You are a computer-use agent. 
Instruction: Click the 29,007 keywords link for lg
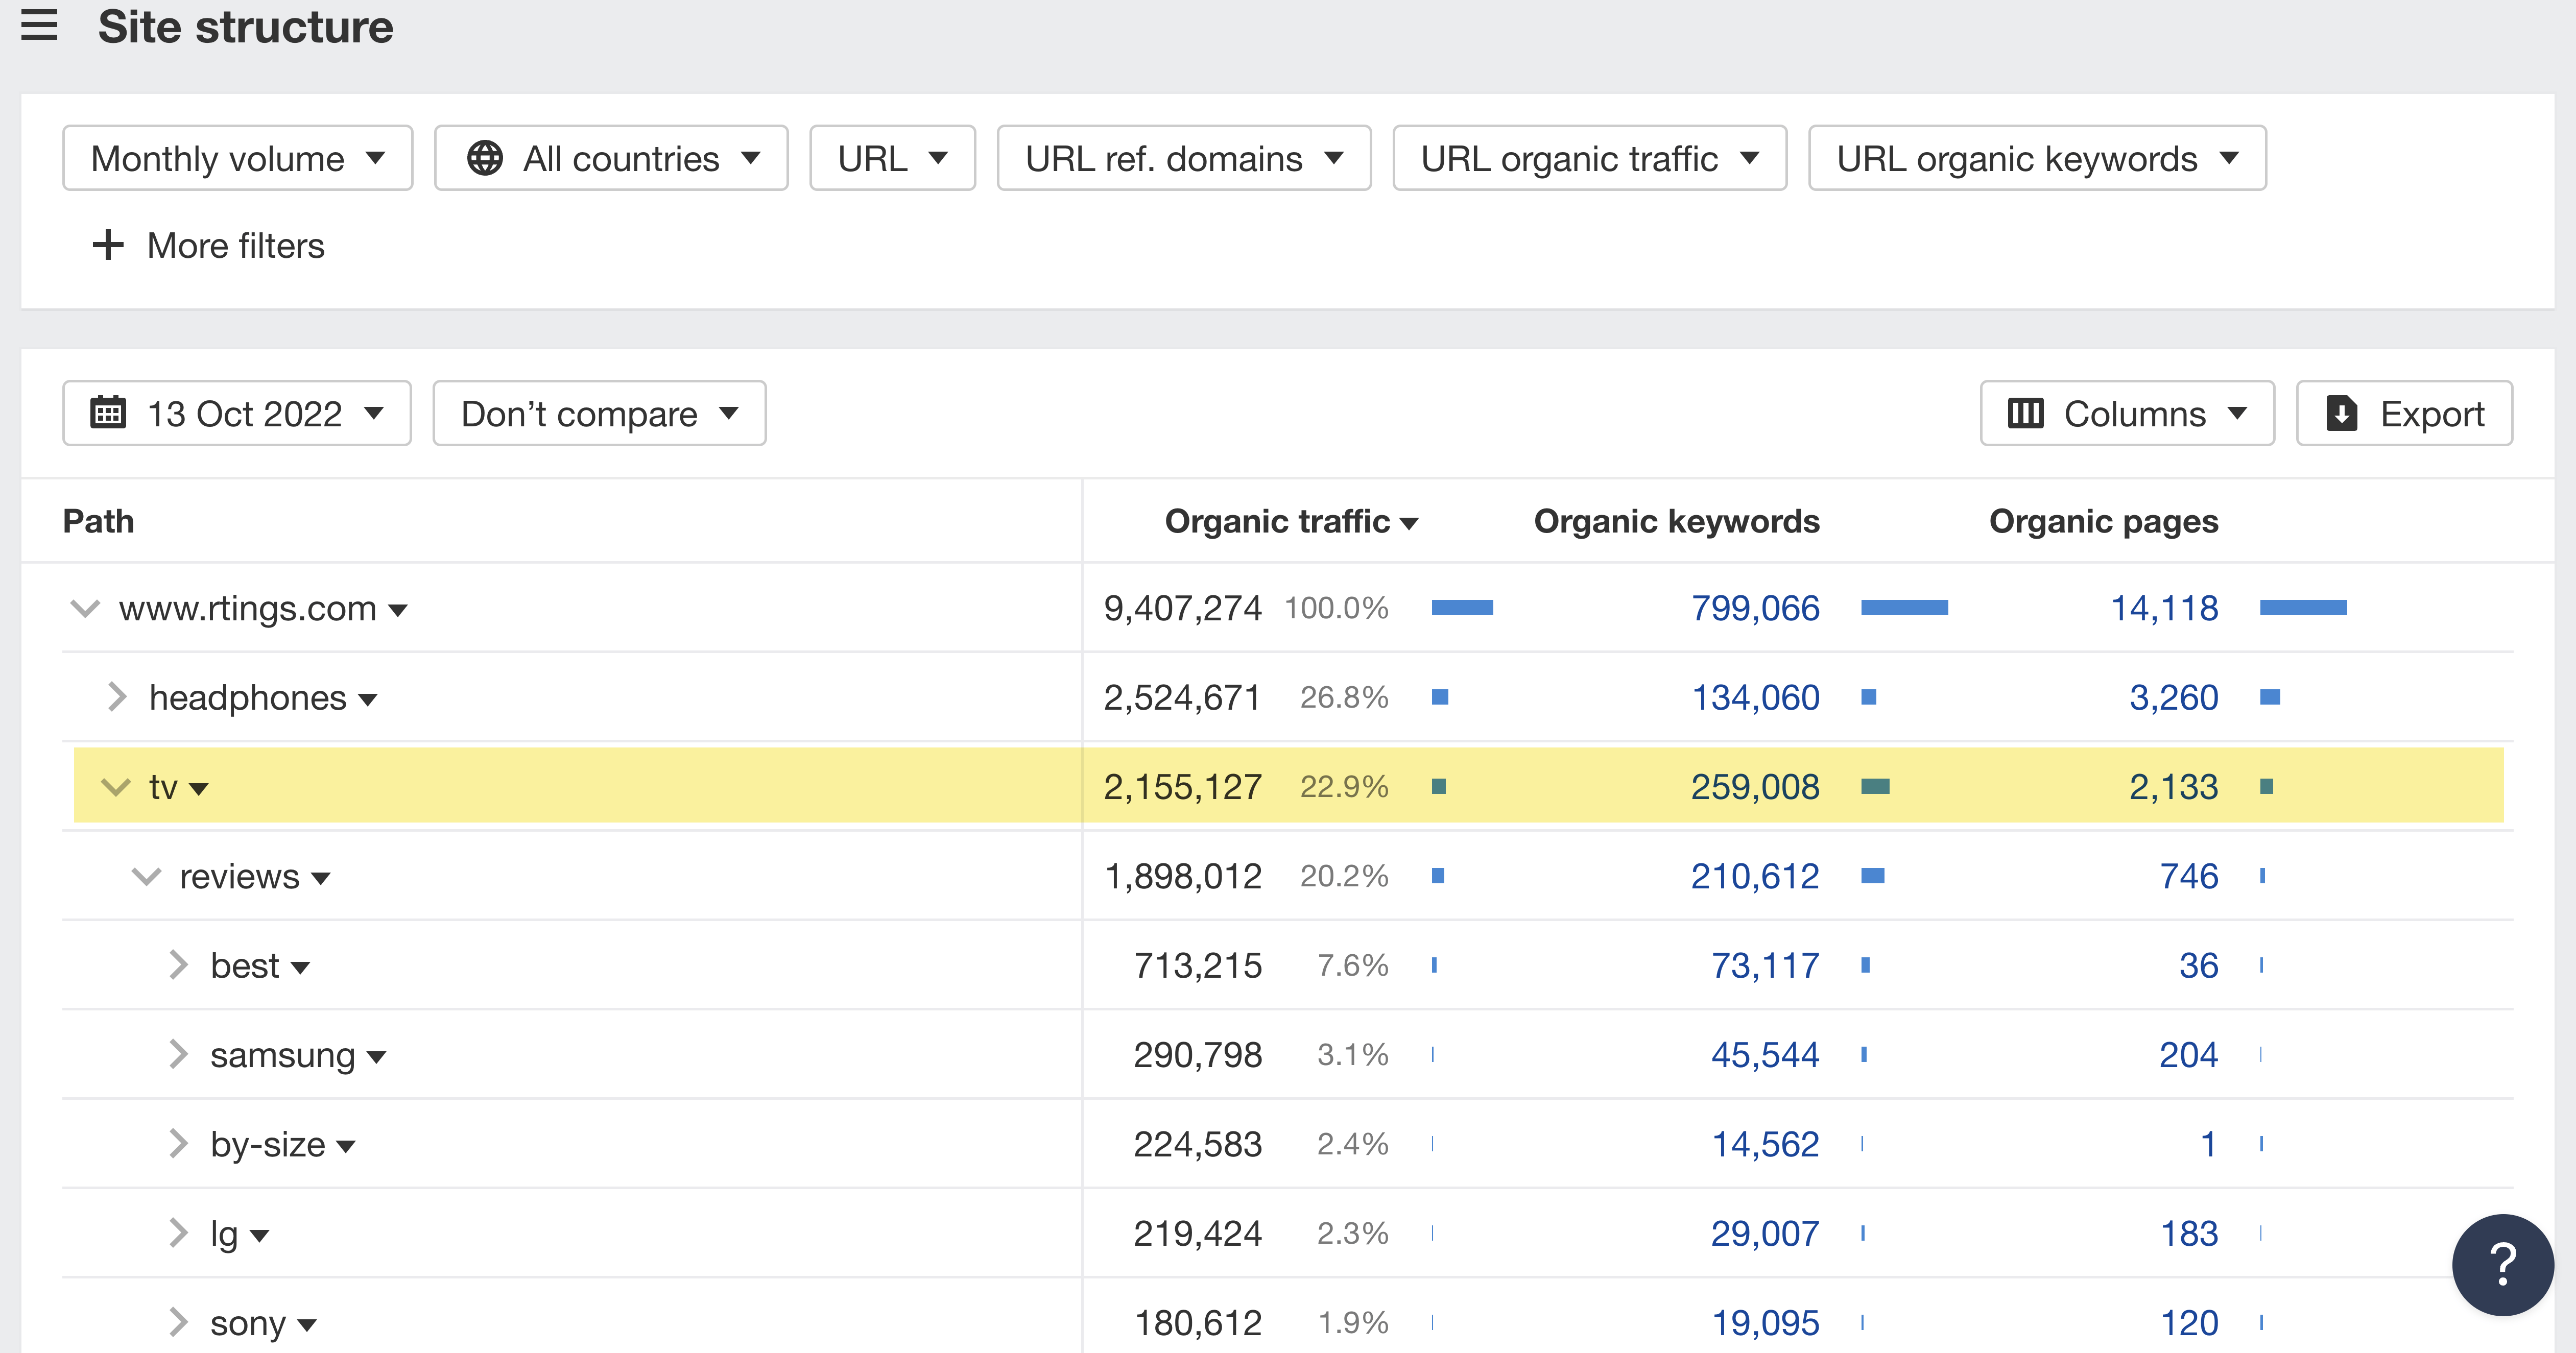[x=1766, y=1233]
